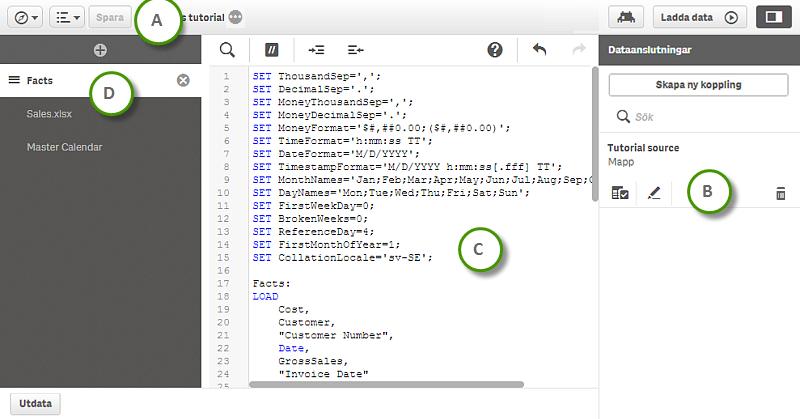800x419 pixels.
Task: Outdent the script code
Action: tap(356, 50)
